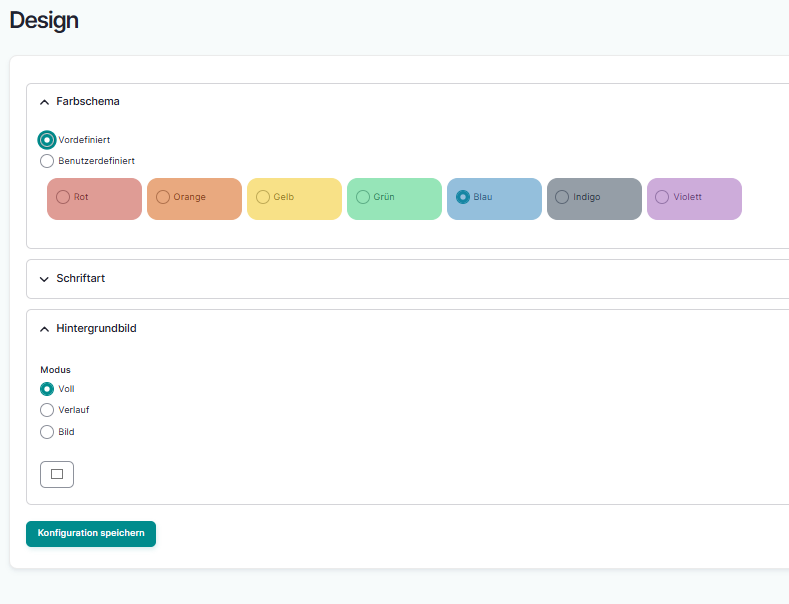Collapse the Hintergrundbild section chevron
This screenshot has height=604, width=789.
point(44,329)
